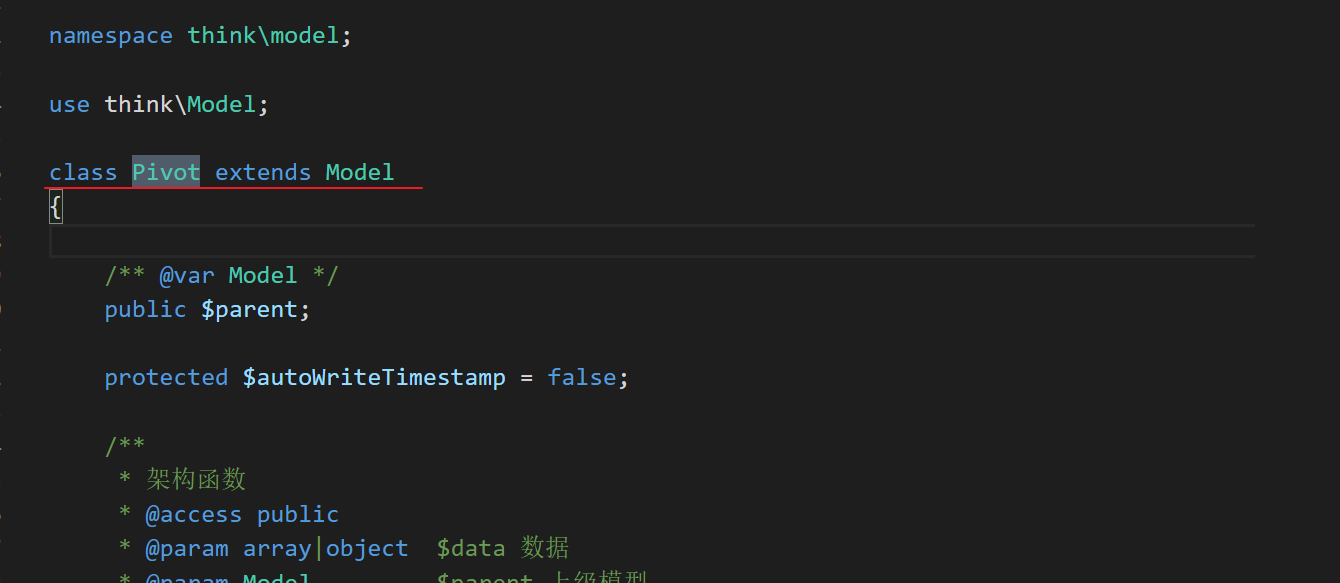This screenshot has height=583, width=1340.
Task: Click the highlighted Pivot class name
Action: pyautogui.click(x=166, y=172)
